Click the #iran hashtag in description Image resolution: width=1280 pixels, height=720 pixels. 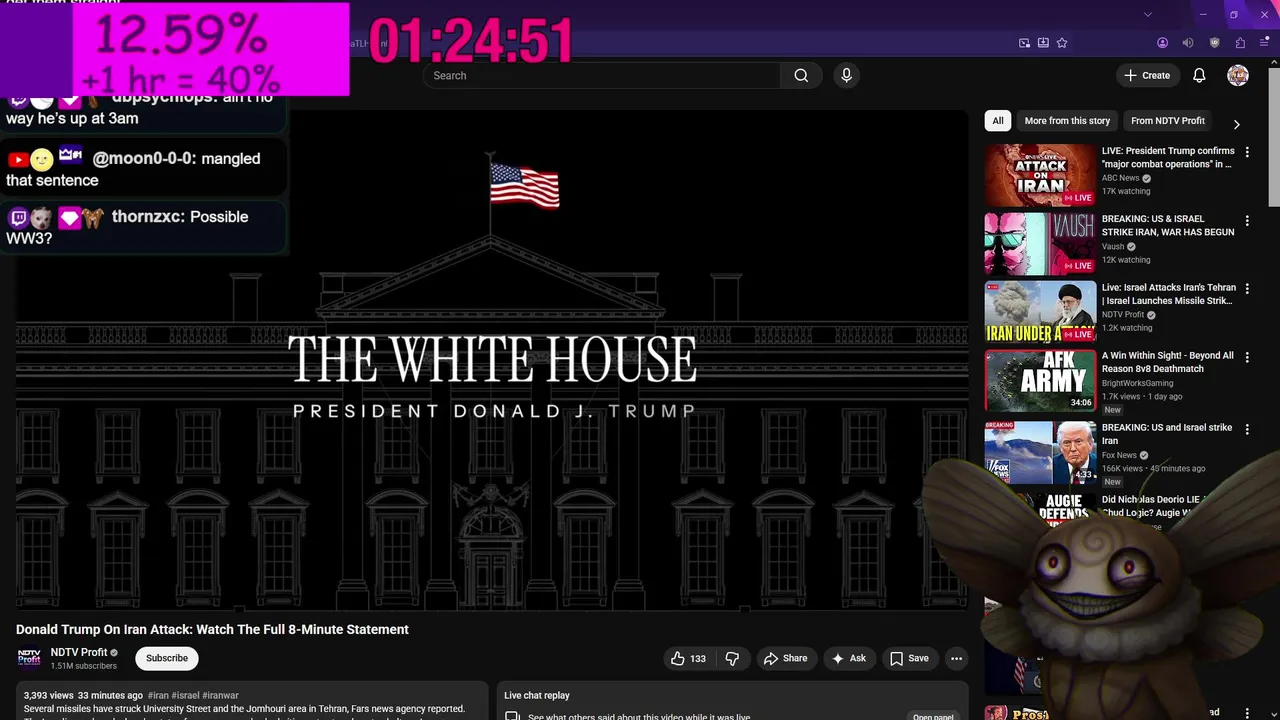[158, 695]
